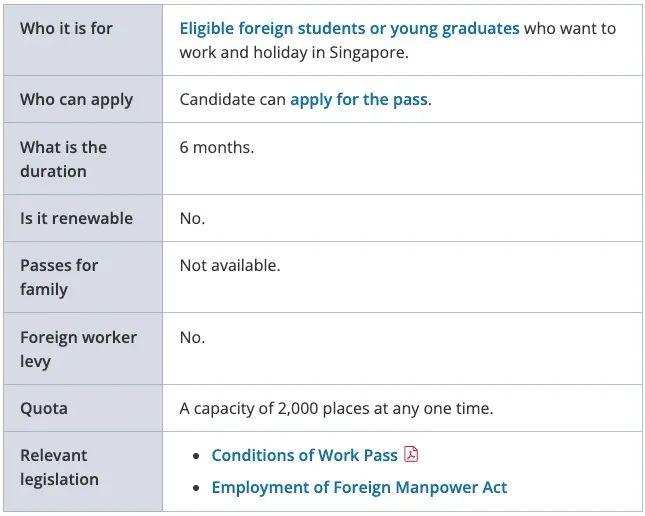
Task: Select the 'Relevant legislation' row header
Action: 59,467
